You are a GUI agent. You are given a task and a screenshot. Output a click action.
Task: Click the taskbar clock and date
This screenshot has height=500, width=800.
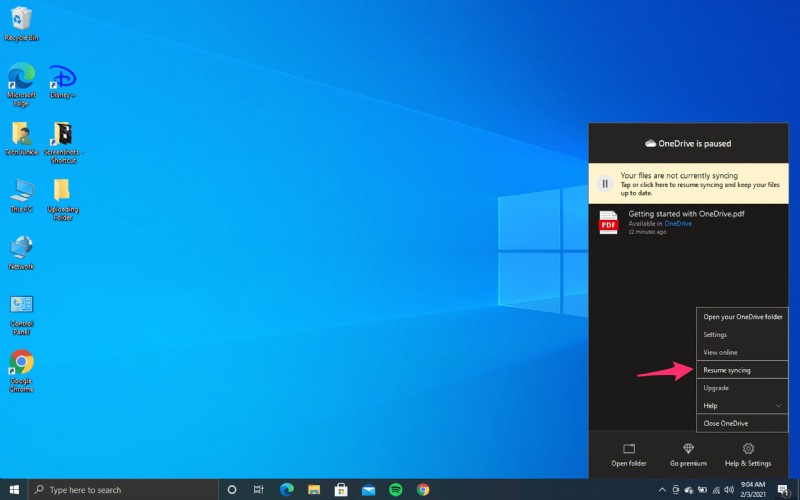point(753,490)
